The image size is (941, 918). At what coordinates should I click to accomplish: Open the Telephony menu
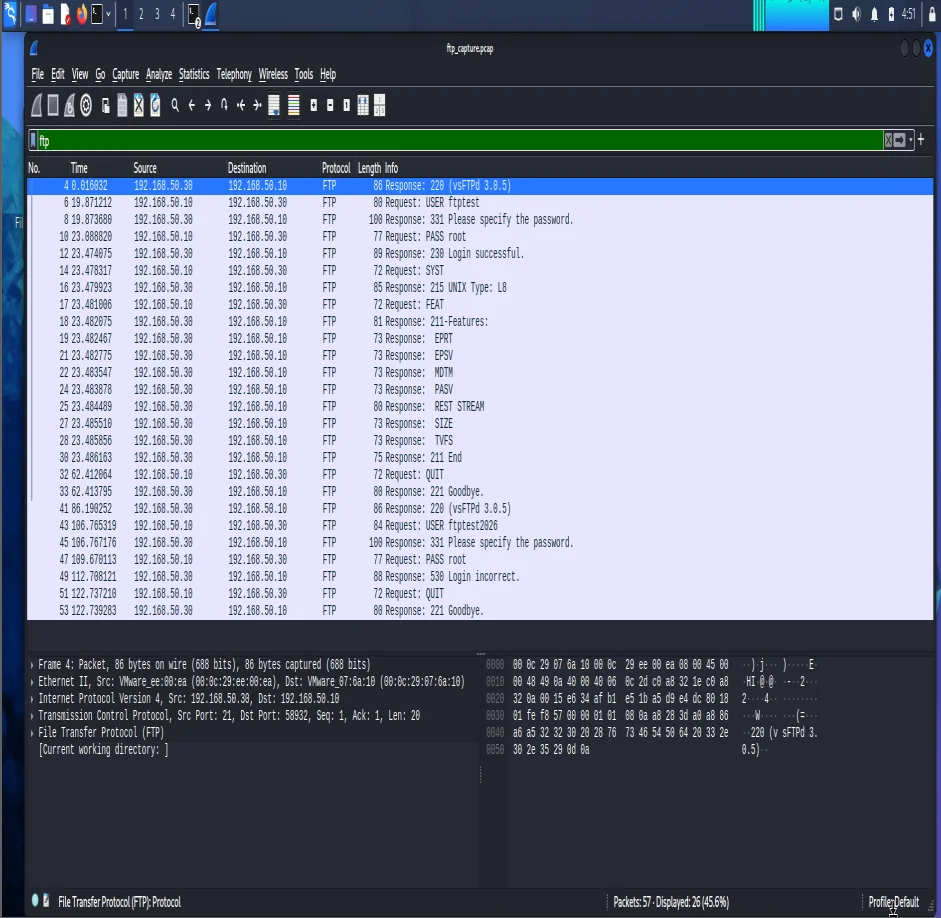tap(234, 74)
